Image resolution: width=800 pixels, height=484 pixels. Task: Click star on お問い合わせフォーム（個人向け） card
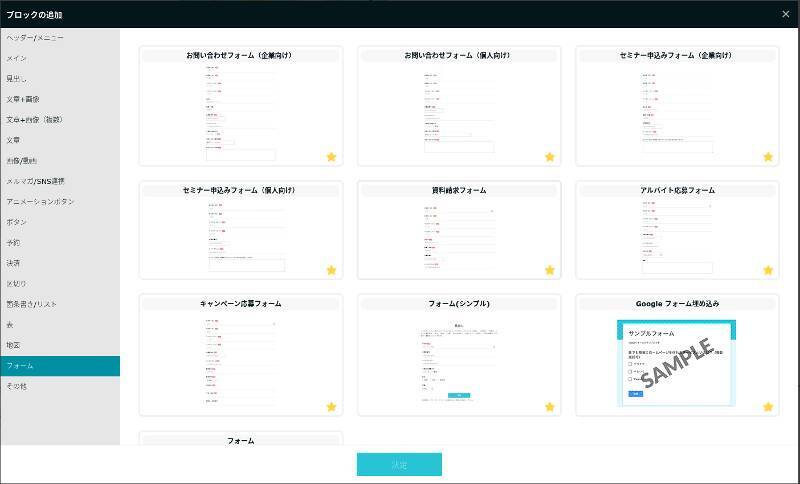[x=549, y=156]
